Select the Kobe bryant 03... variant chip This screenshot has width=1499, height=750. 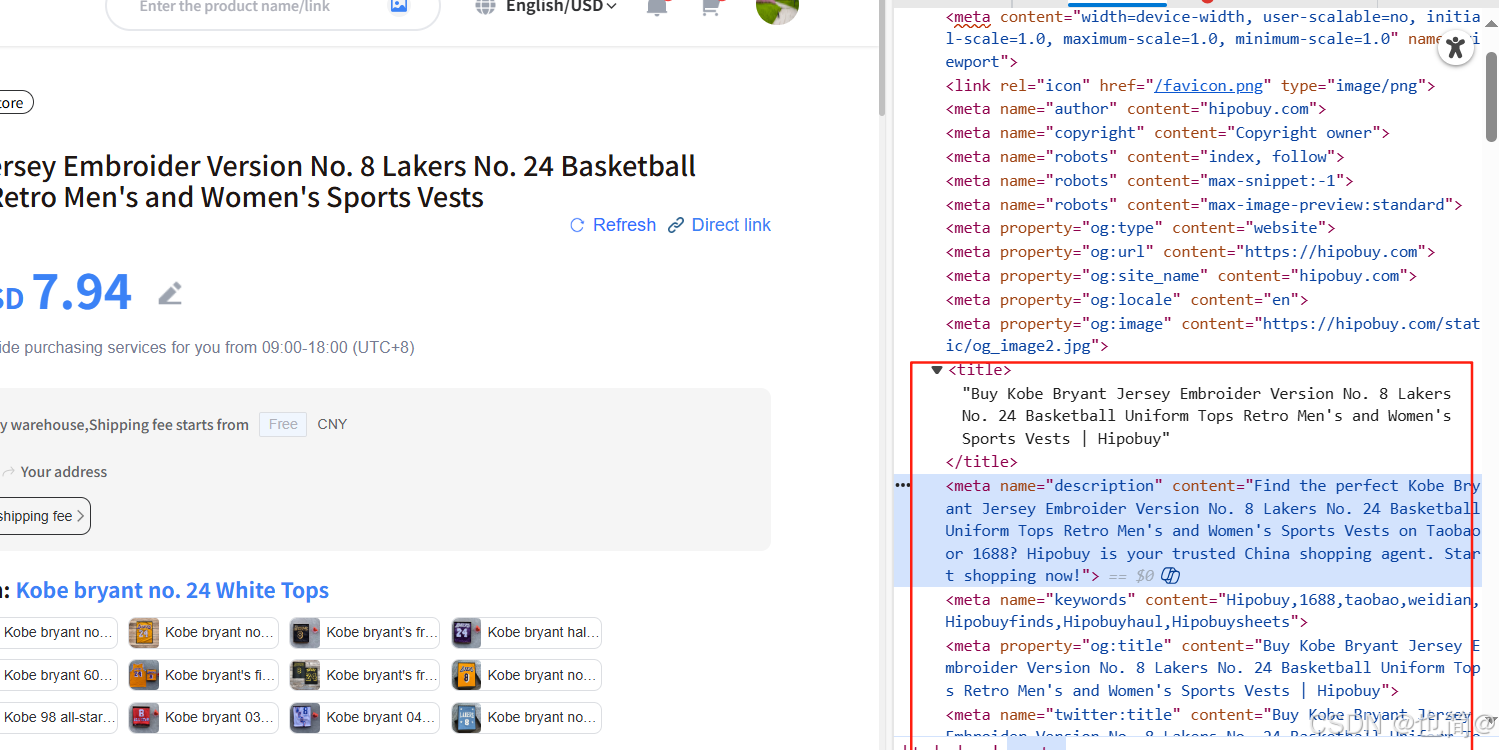click(204, 717)
